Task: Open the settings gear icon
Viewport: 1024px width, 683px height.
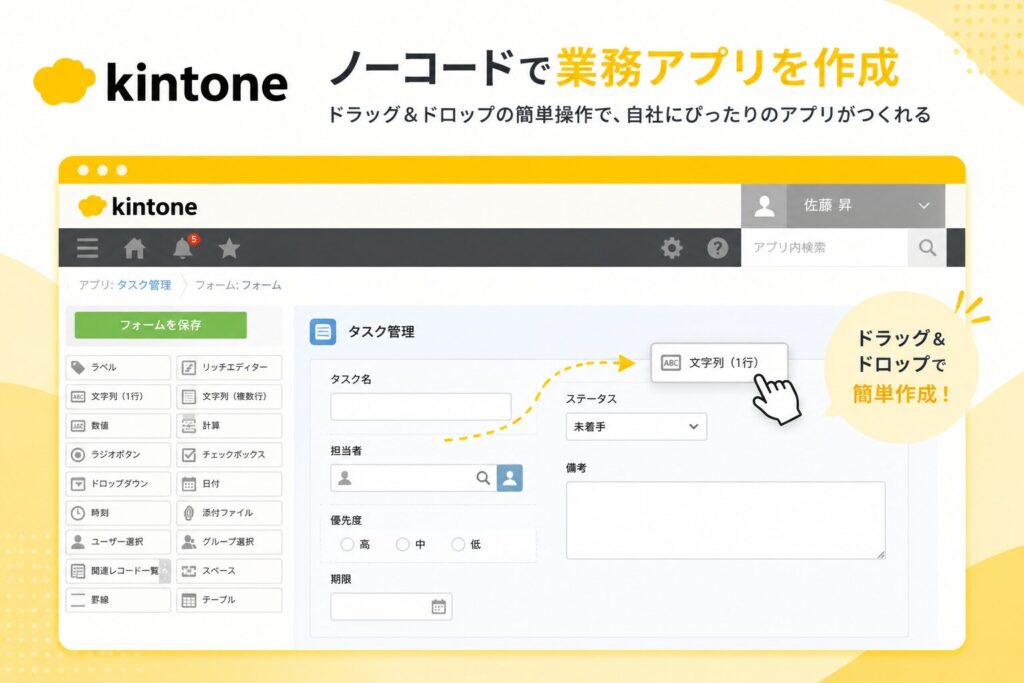Action: click(x=671, y=248)
